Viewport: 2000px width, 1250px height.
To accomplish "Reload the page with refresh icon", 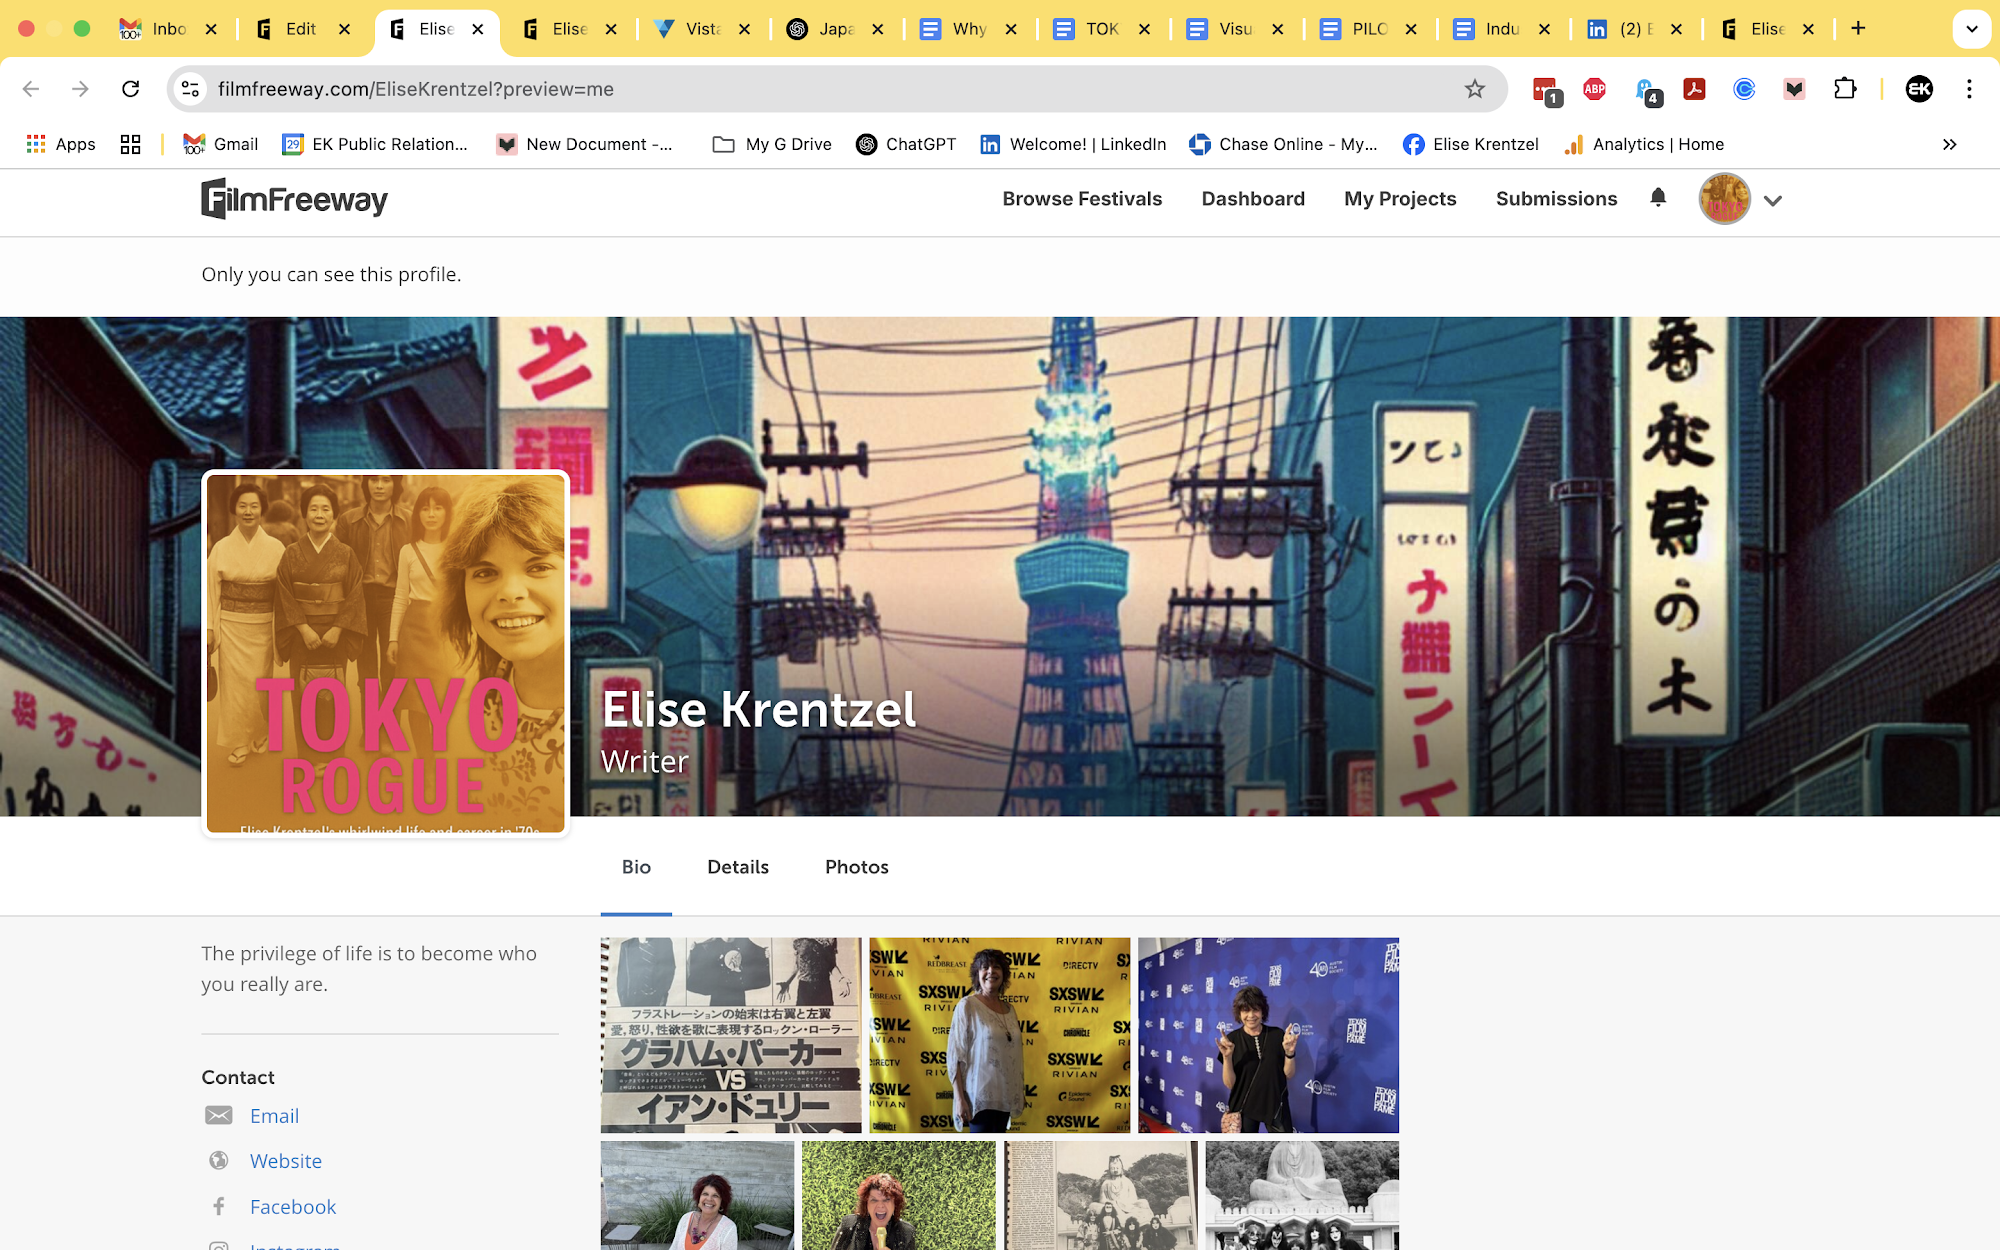I will (130, 89).
